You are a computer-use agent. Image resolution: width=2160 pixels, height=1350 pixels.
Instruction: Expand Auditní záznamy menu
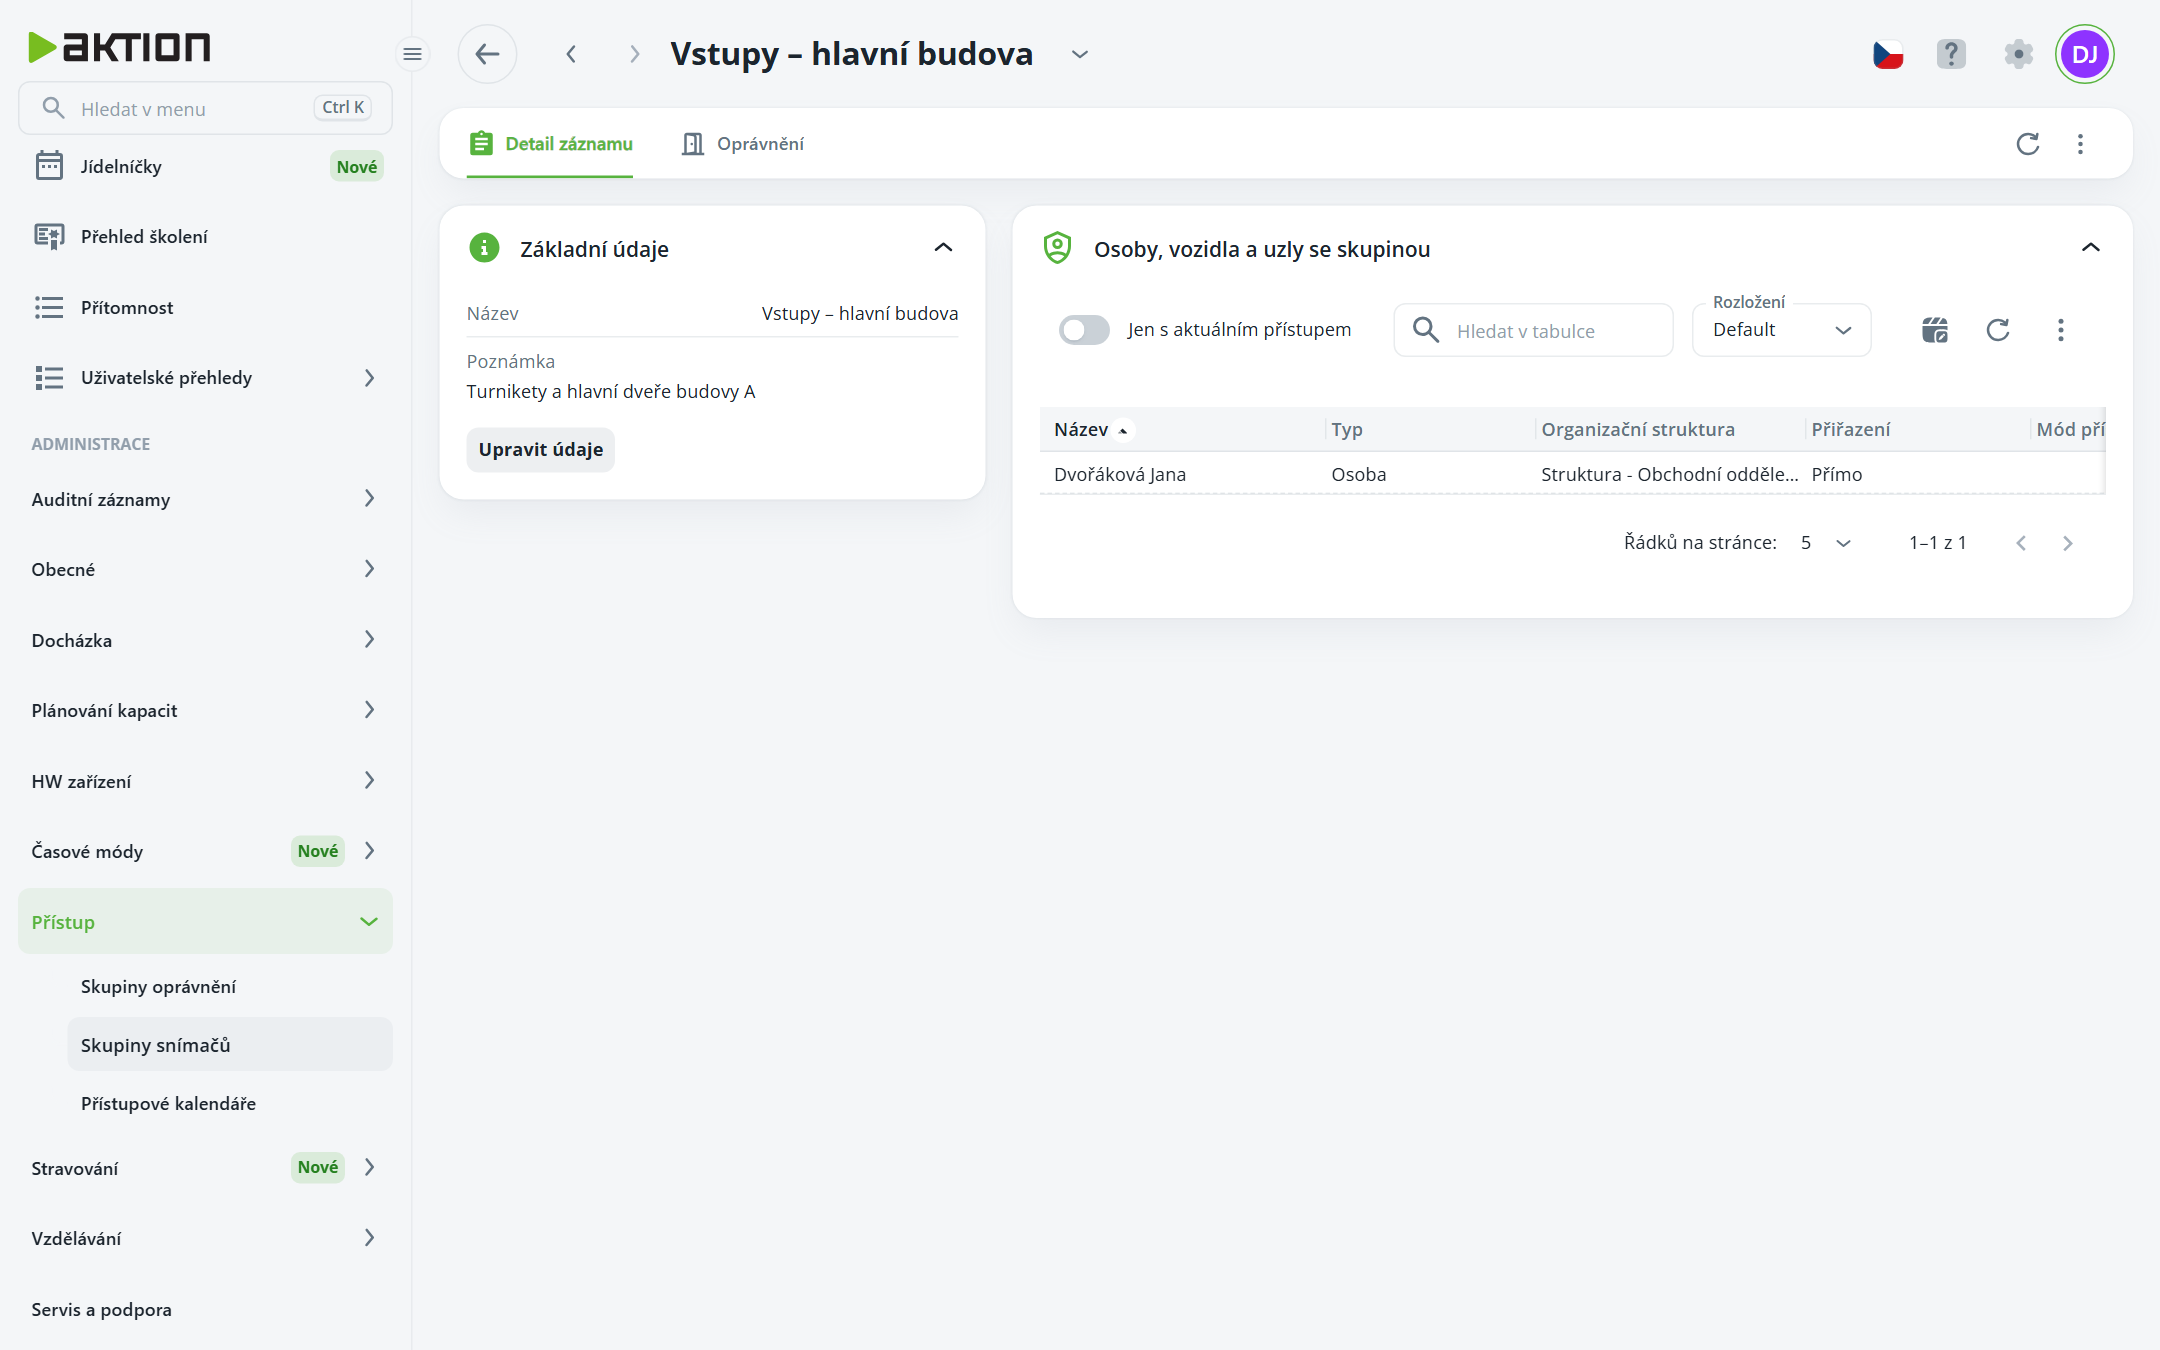pos(205,499)
